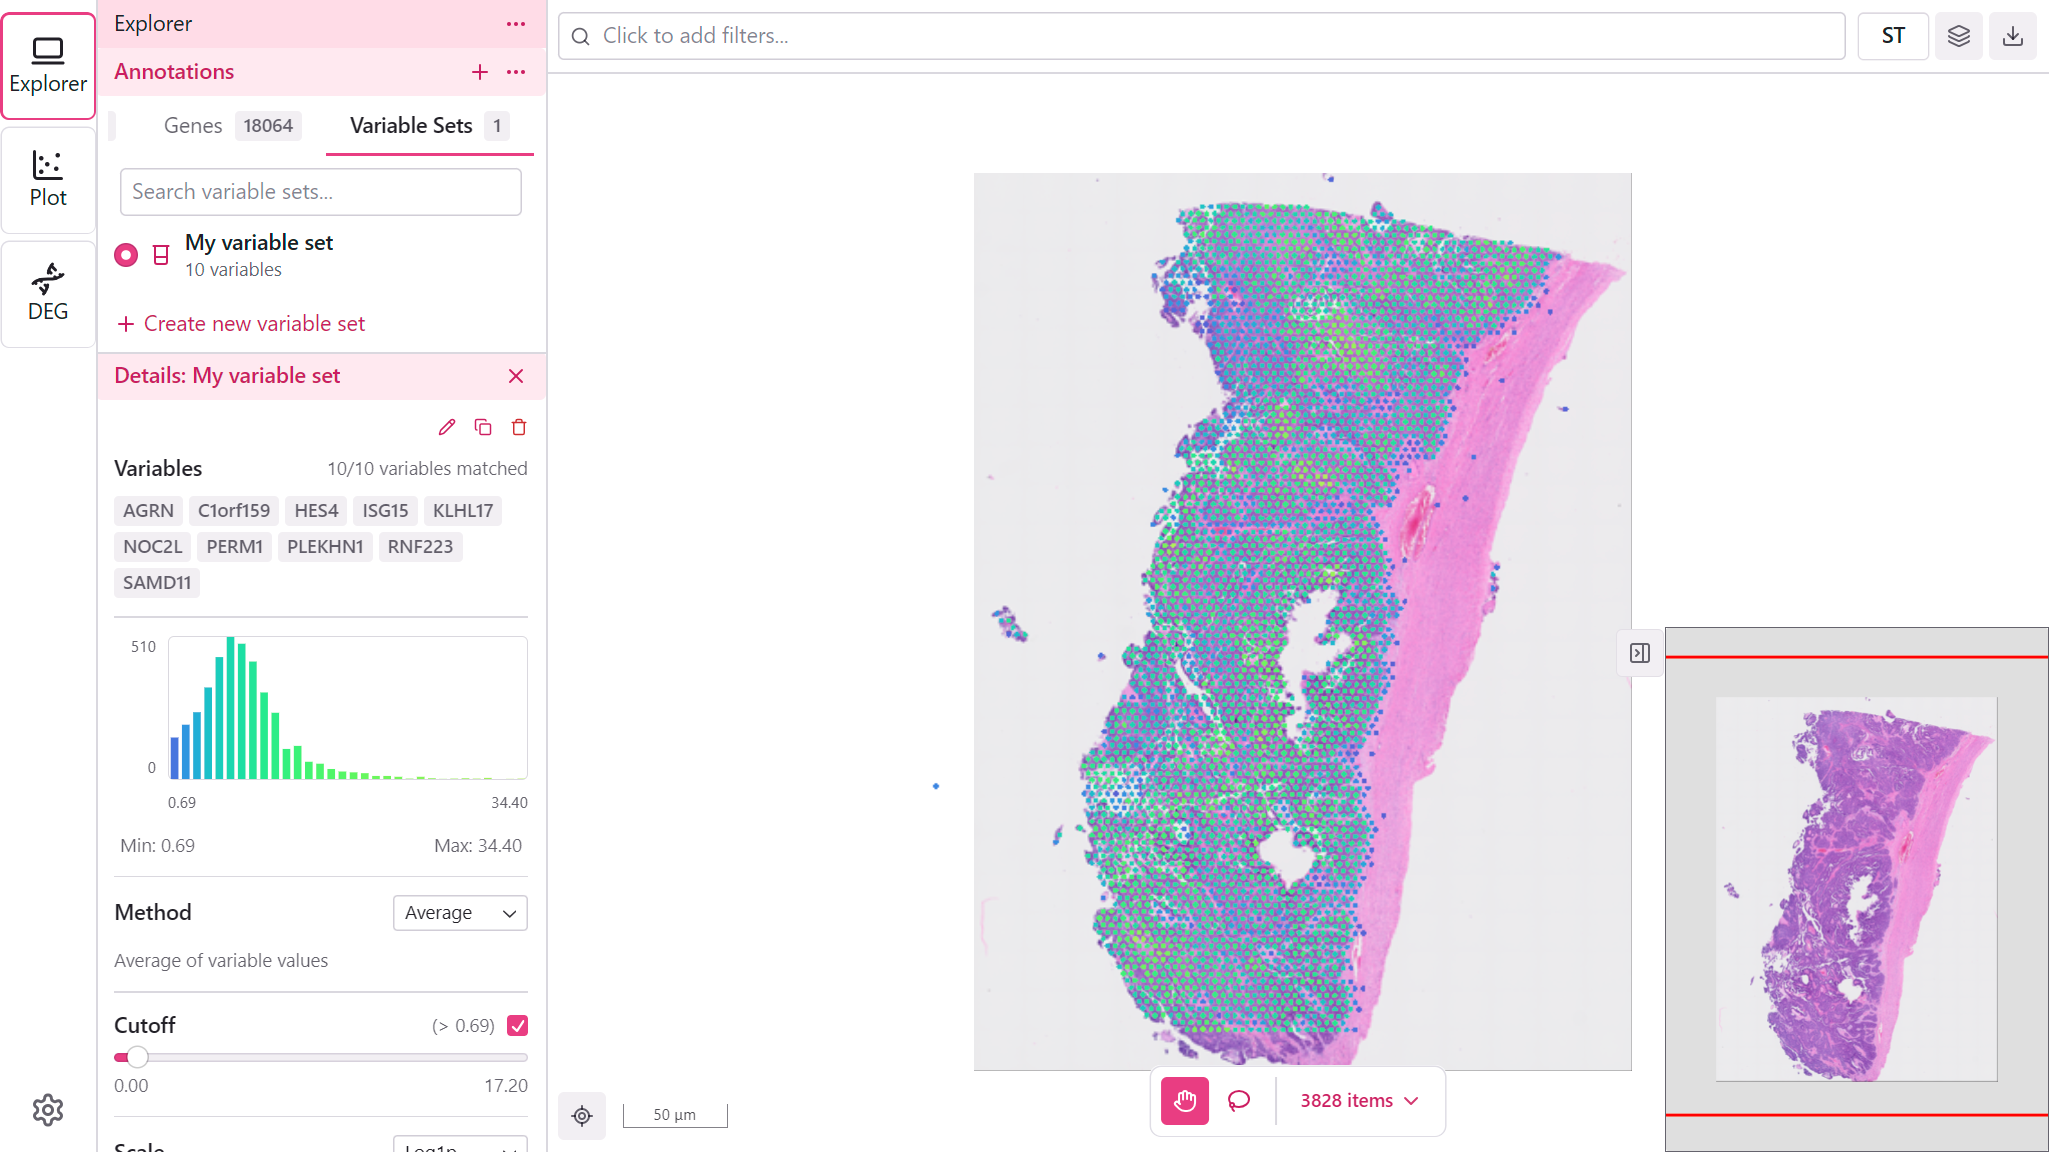
Task: Select My variable set radio button
Action: coord(126,255)
